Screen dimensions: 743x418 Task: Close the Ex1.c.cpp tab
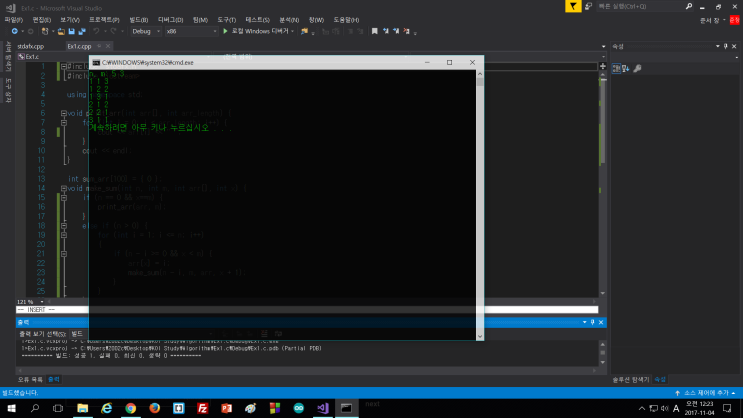(108, 46)
